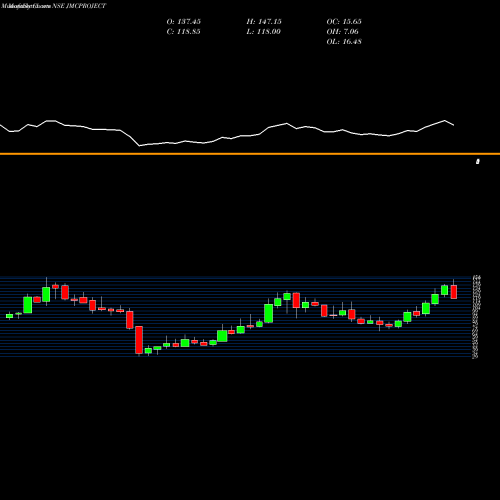Click the tallest red candle at the chart low
Viewport: 500px width, 500px height.
click(139, 340)
